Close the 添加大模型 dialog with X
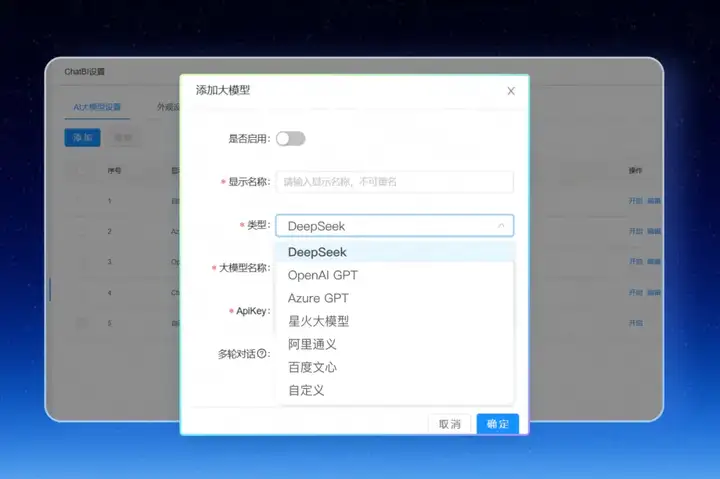This screenshot has height=479, width=720. tap(511, 91)
